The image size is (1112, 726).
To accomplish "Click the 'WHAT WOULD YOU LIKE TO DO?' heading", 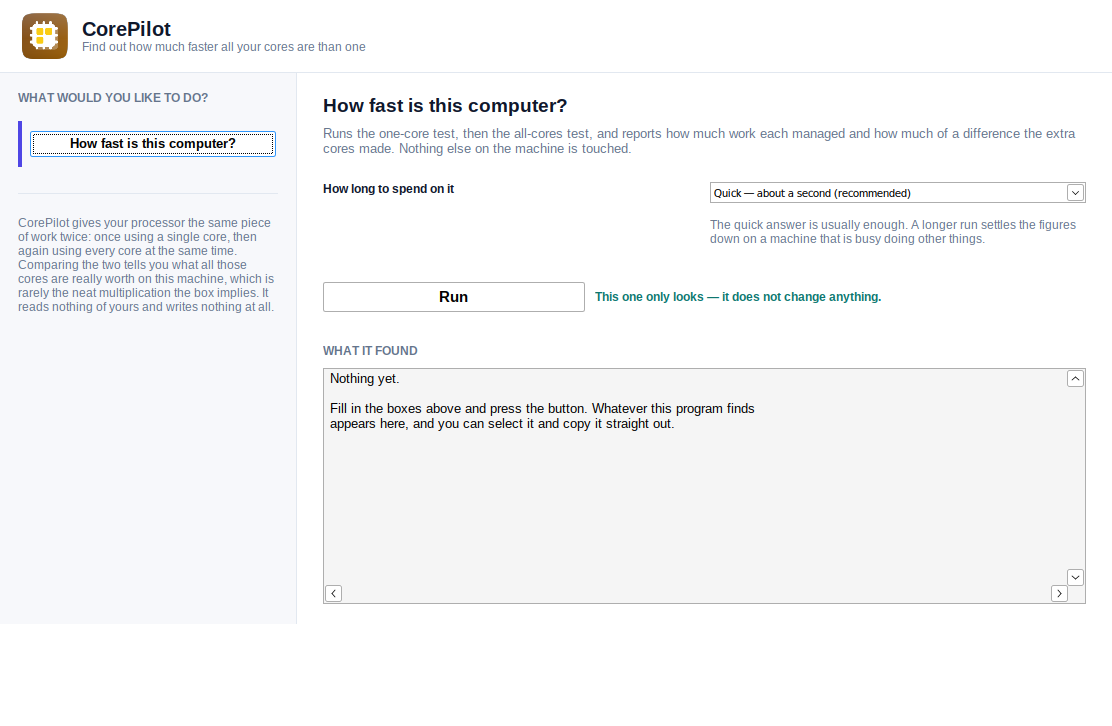I will point(113,98).
